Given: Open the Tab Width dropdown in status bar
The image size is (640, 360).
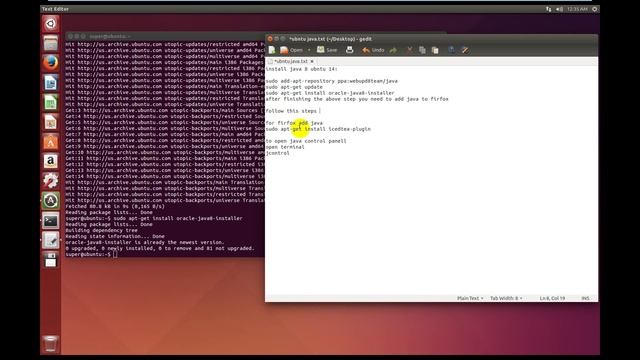Looking at the screenshot, I should click(x=506, y=298).
